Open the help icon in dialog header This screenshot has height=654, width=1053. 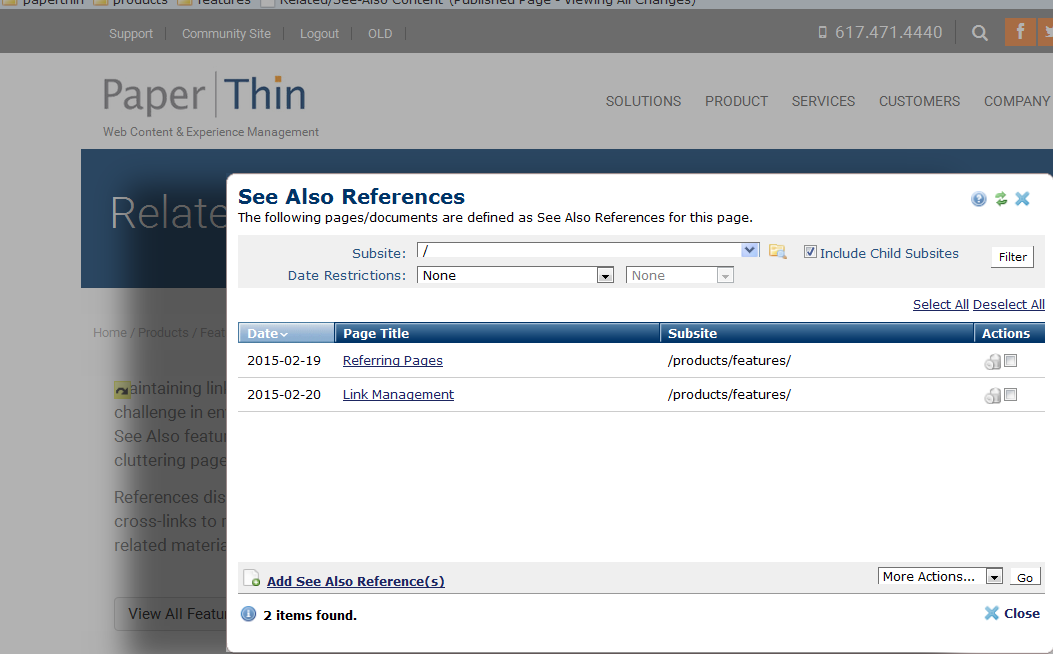pos(978,199)
